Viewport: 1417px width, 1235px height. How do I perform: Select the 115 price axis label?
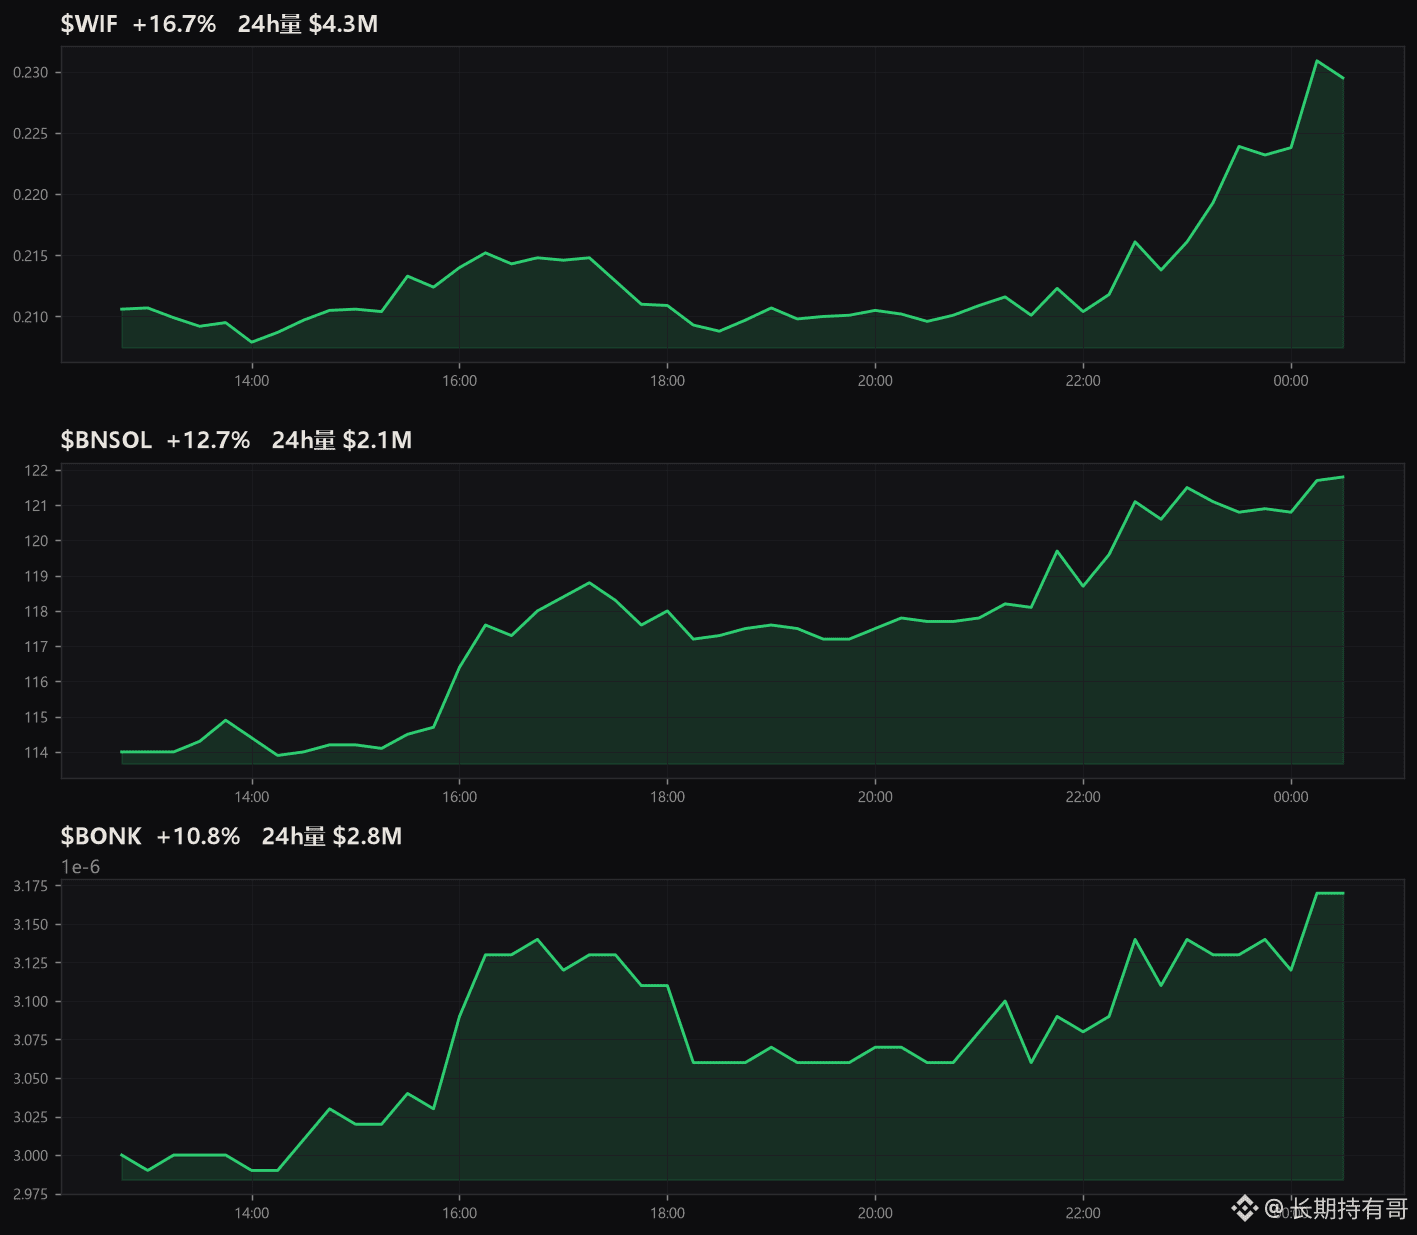[x=36, y=718]
